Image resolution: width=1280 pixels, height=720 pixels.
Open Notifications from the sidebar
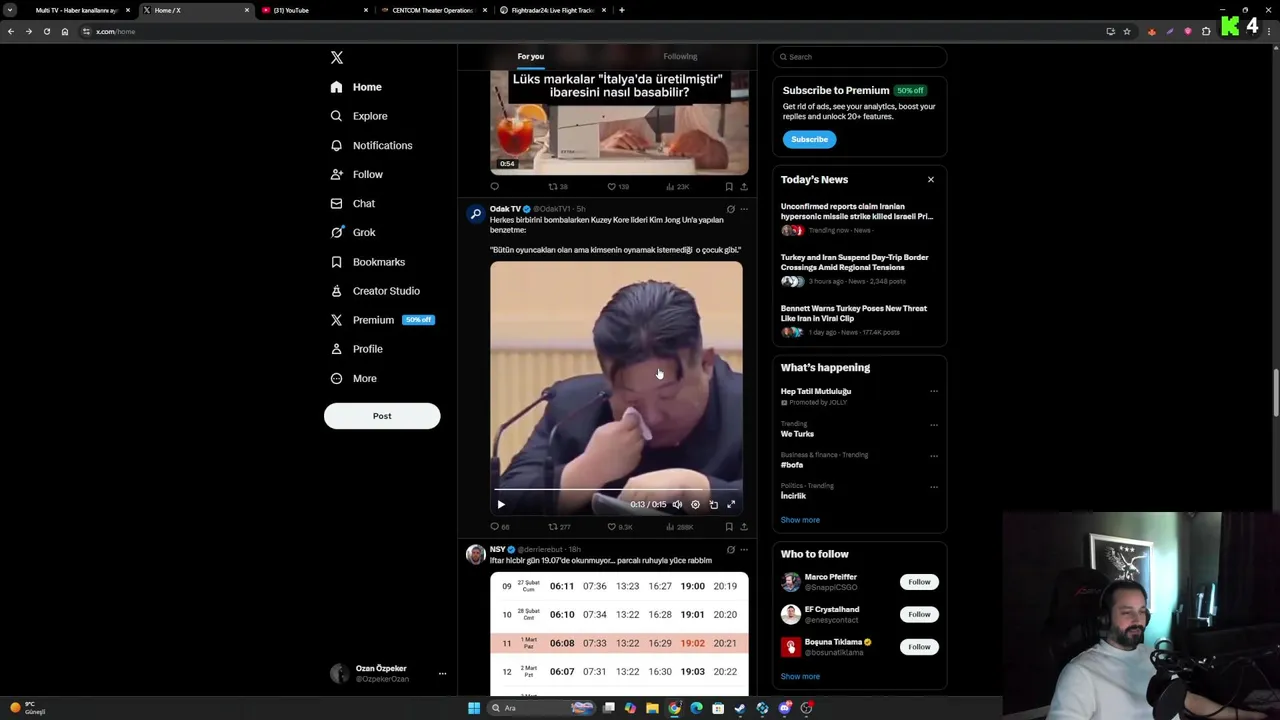pyautogui.click(x=371, y=145)
